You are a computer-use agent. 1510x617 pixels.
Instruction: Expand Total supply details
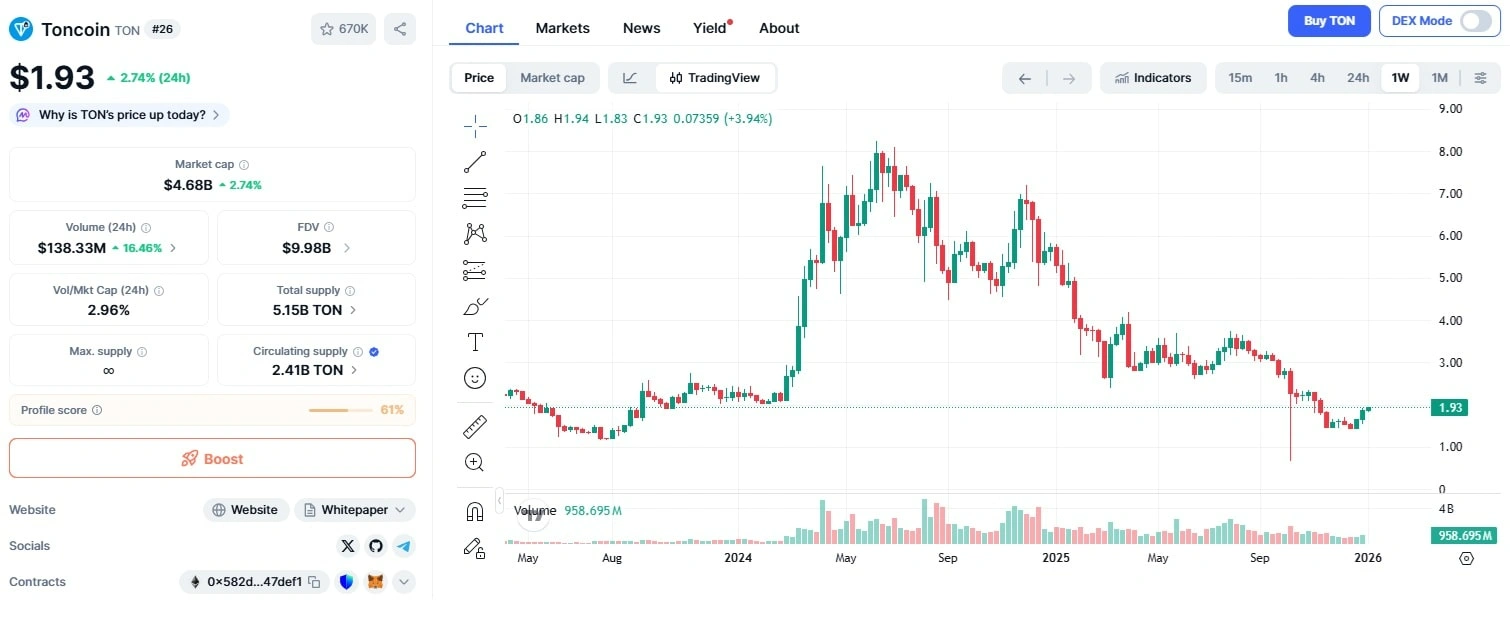point(353,310)
